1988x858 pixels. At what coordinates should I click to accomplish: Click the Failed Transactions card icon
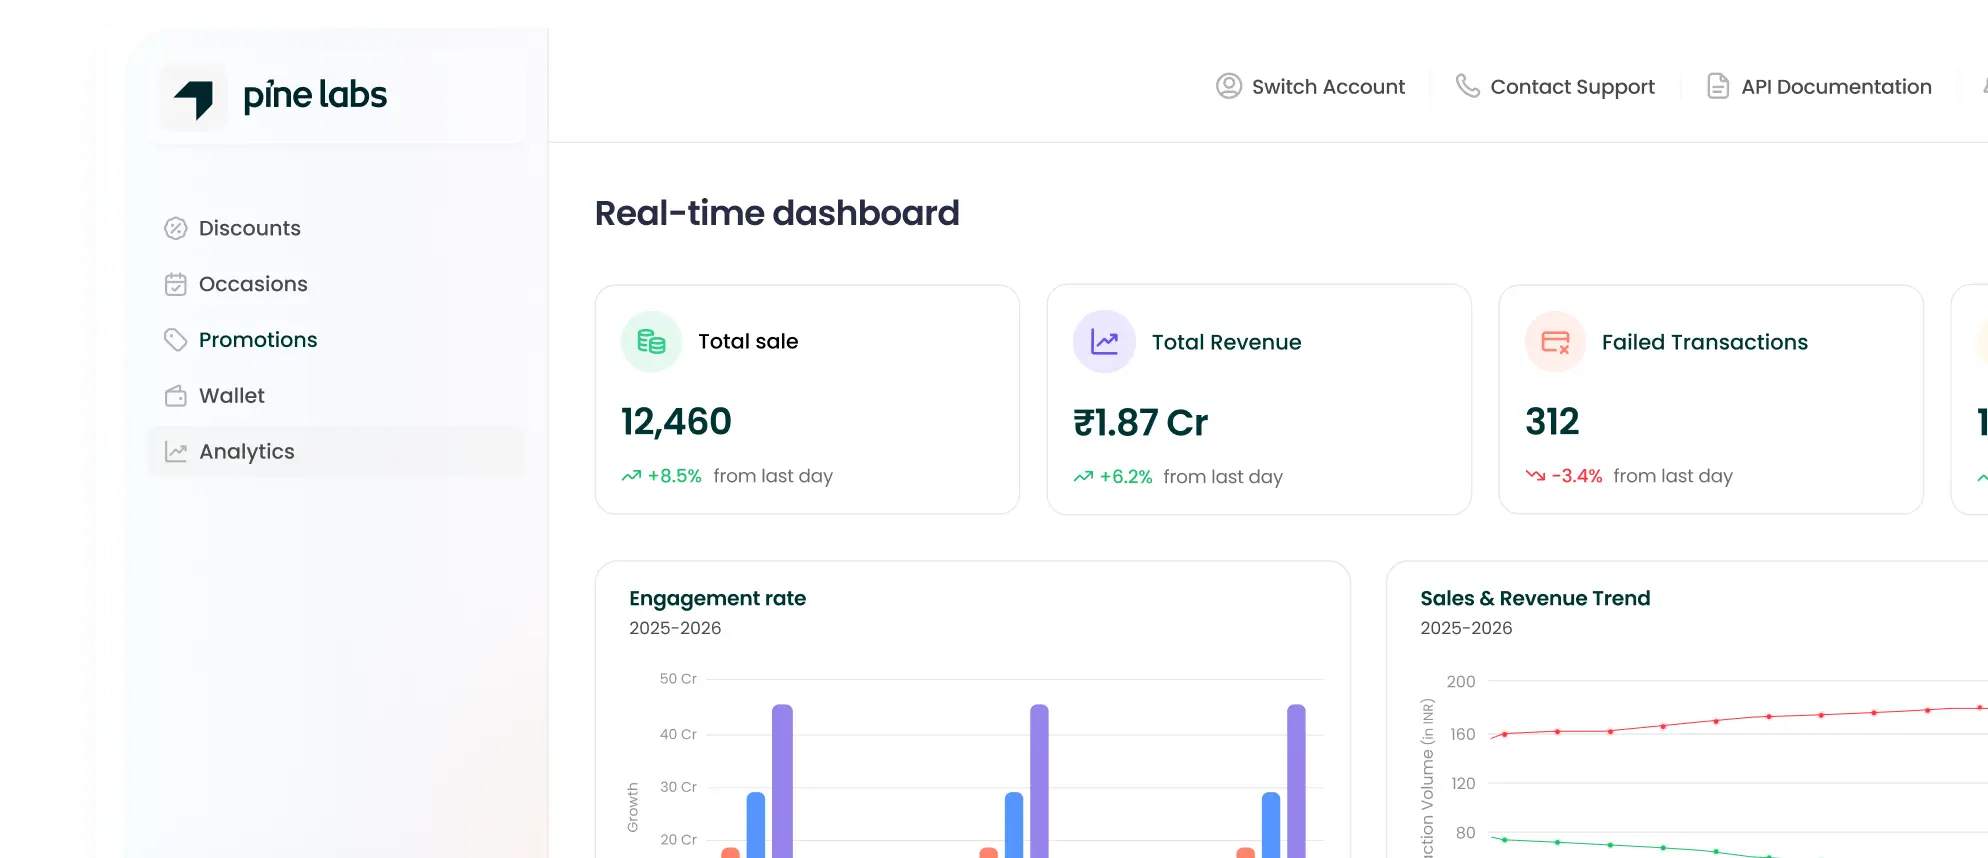click(1556, 342)
